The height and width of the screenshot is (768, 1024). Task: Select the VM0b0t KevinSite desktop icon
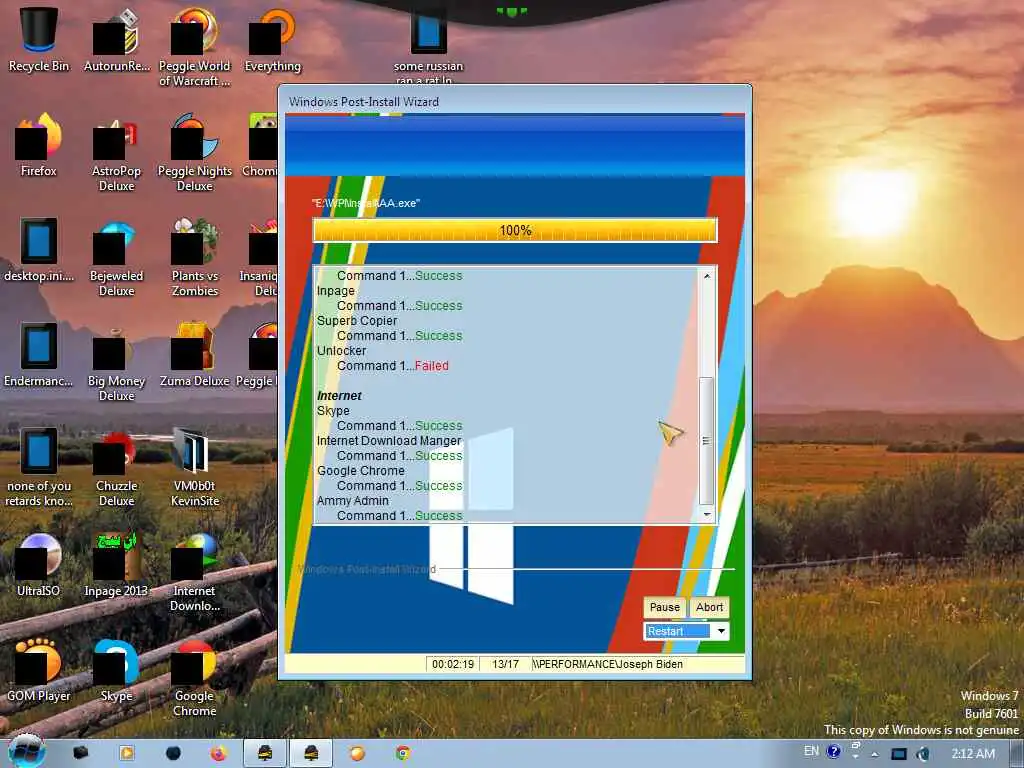tap(195, 467)
